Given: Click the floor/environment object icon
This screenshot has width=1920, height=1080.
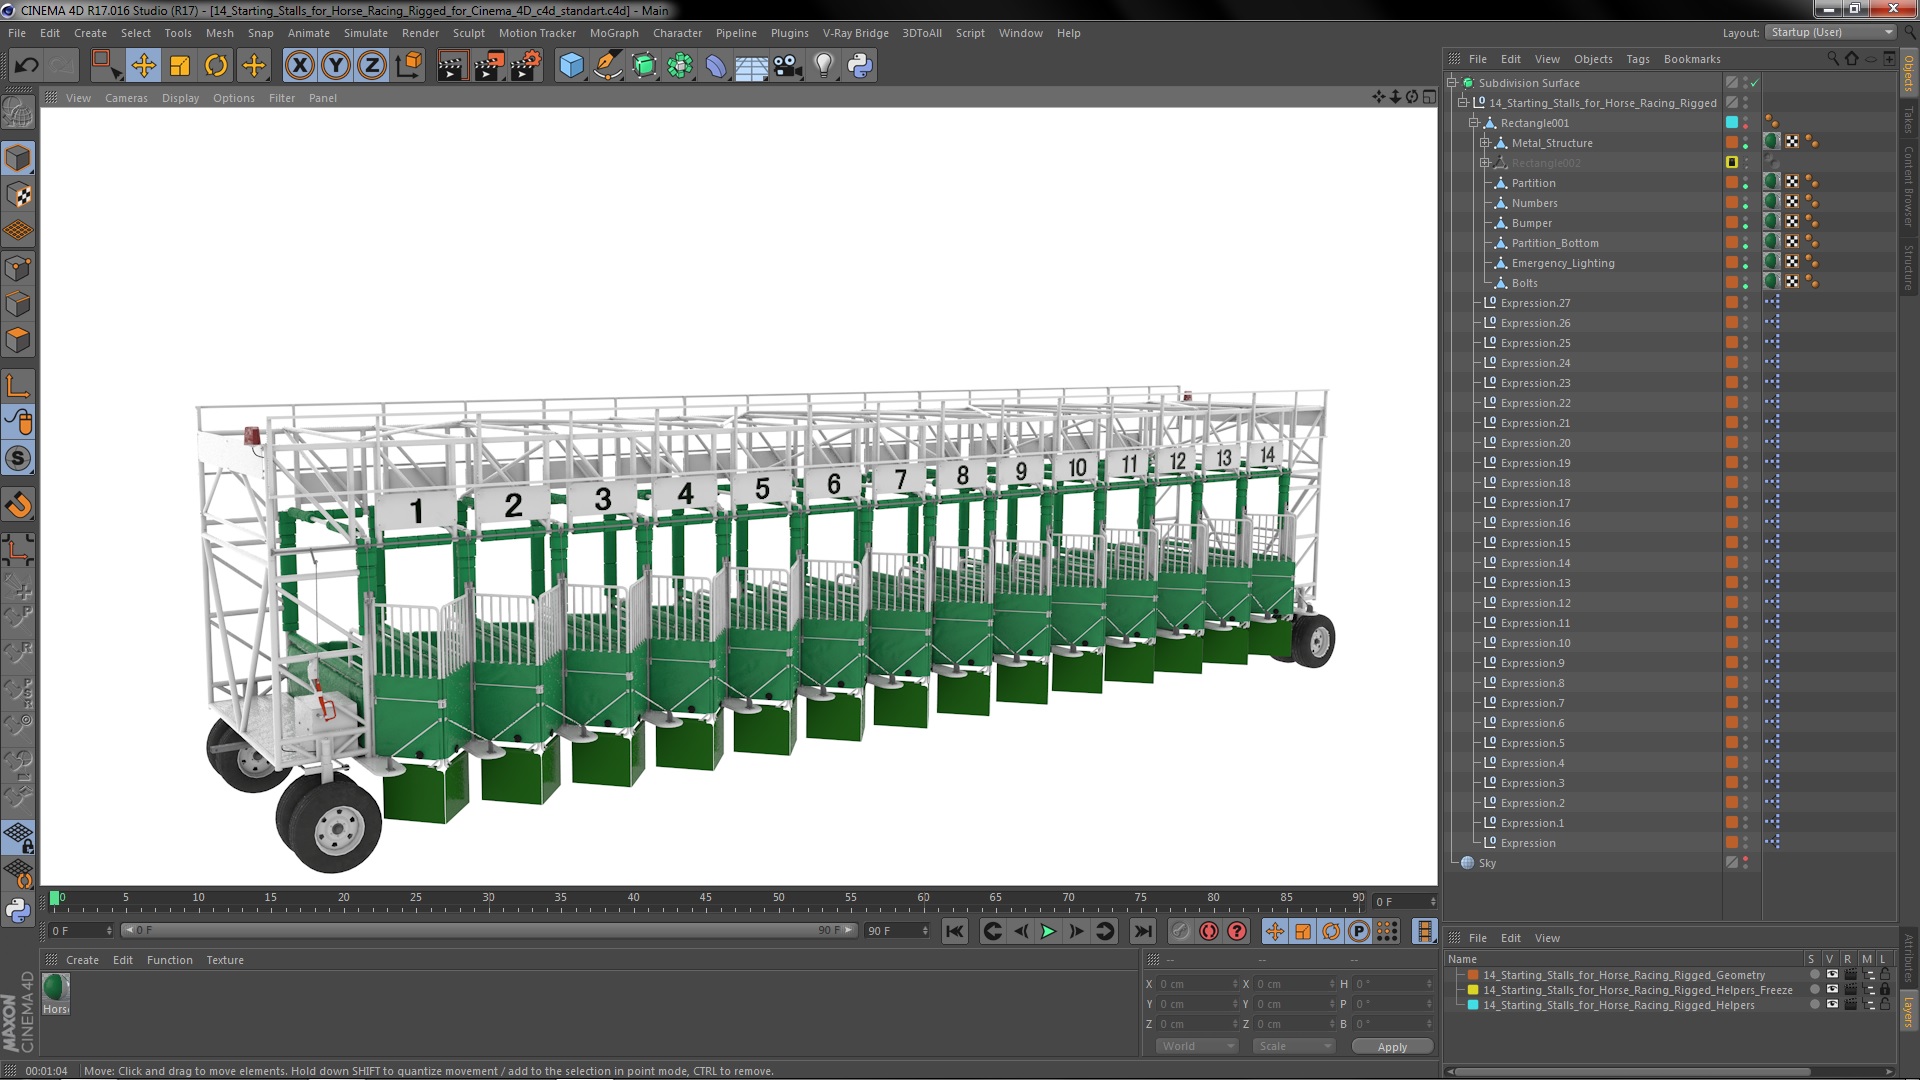Looking at the screenshot, I should point(751,66).
